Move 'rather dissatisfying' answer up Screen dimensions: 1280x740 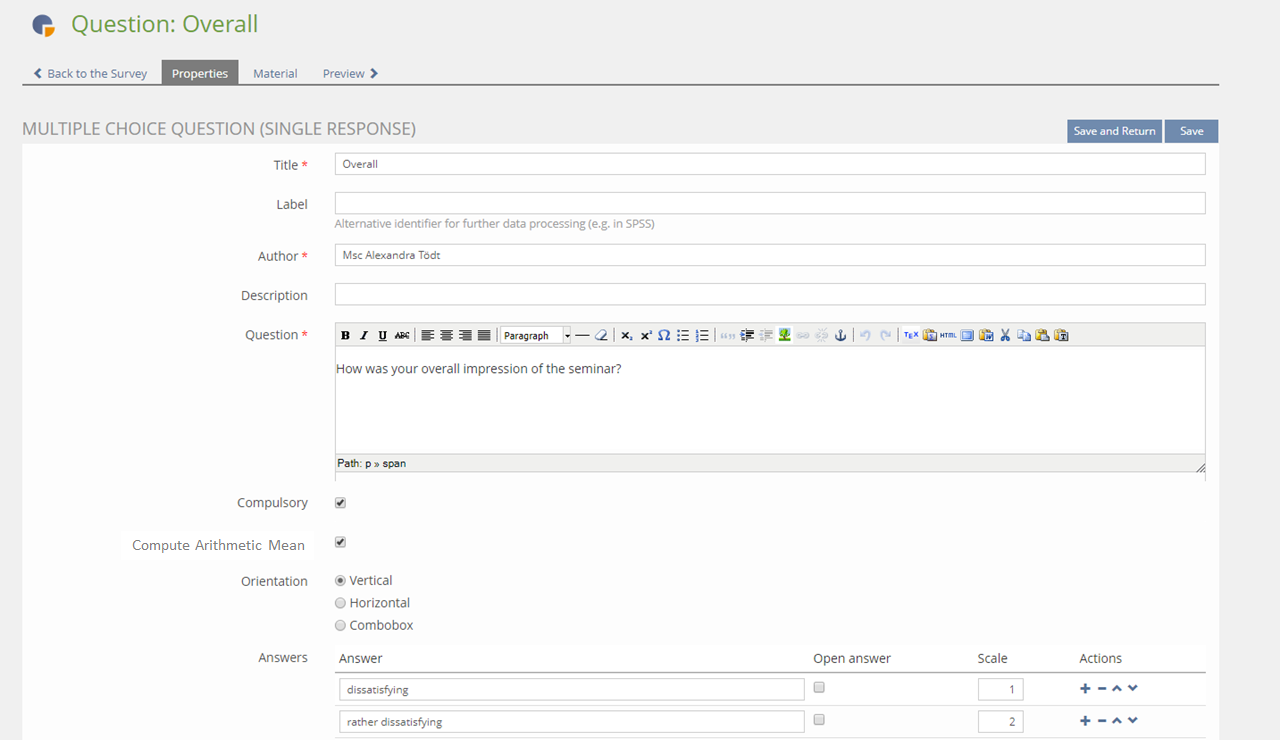tap(1117, 721)
